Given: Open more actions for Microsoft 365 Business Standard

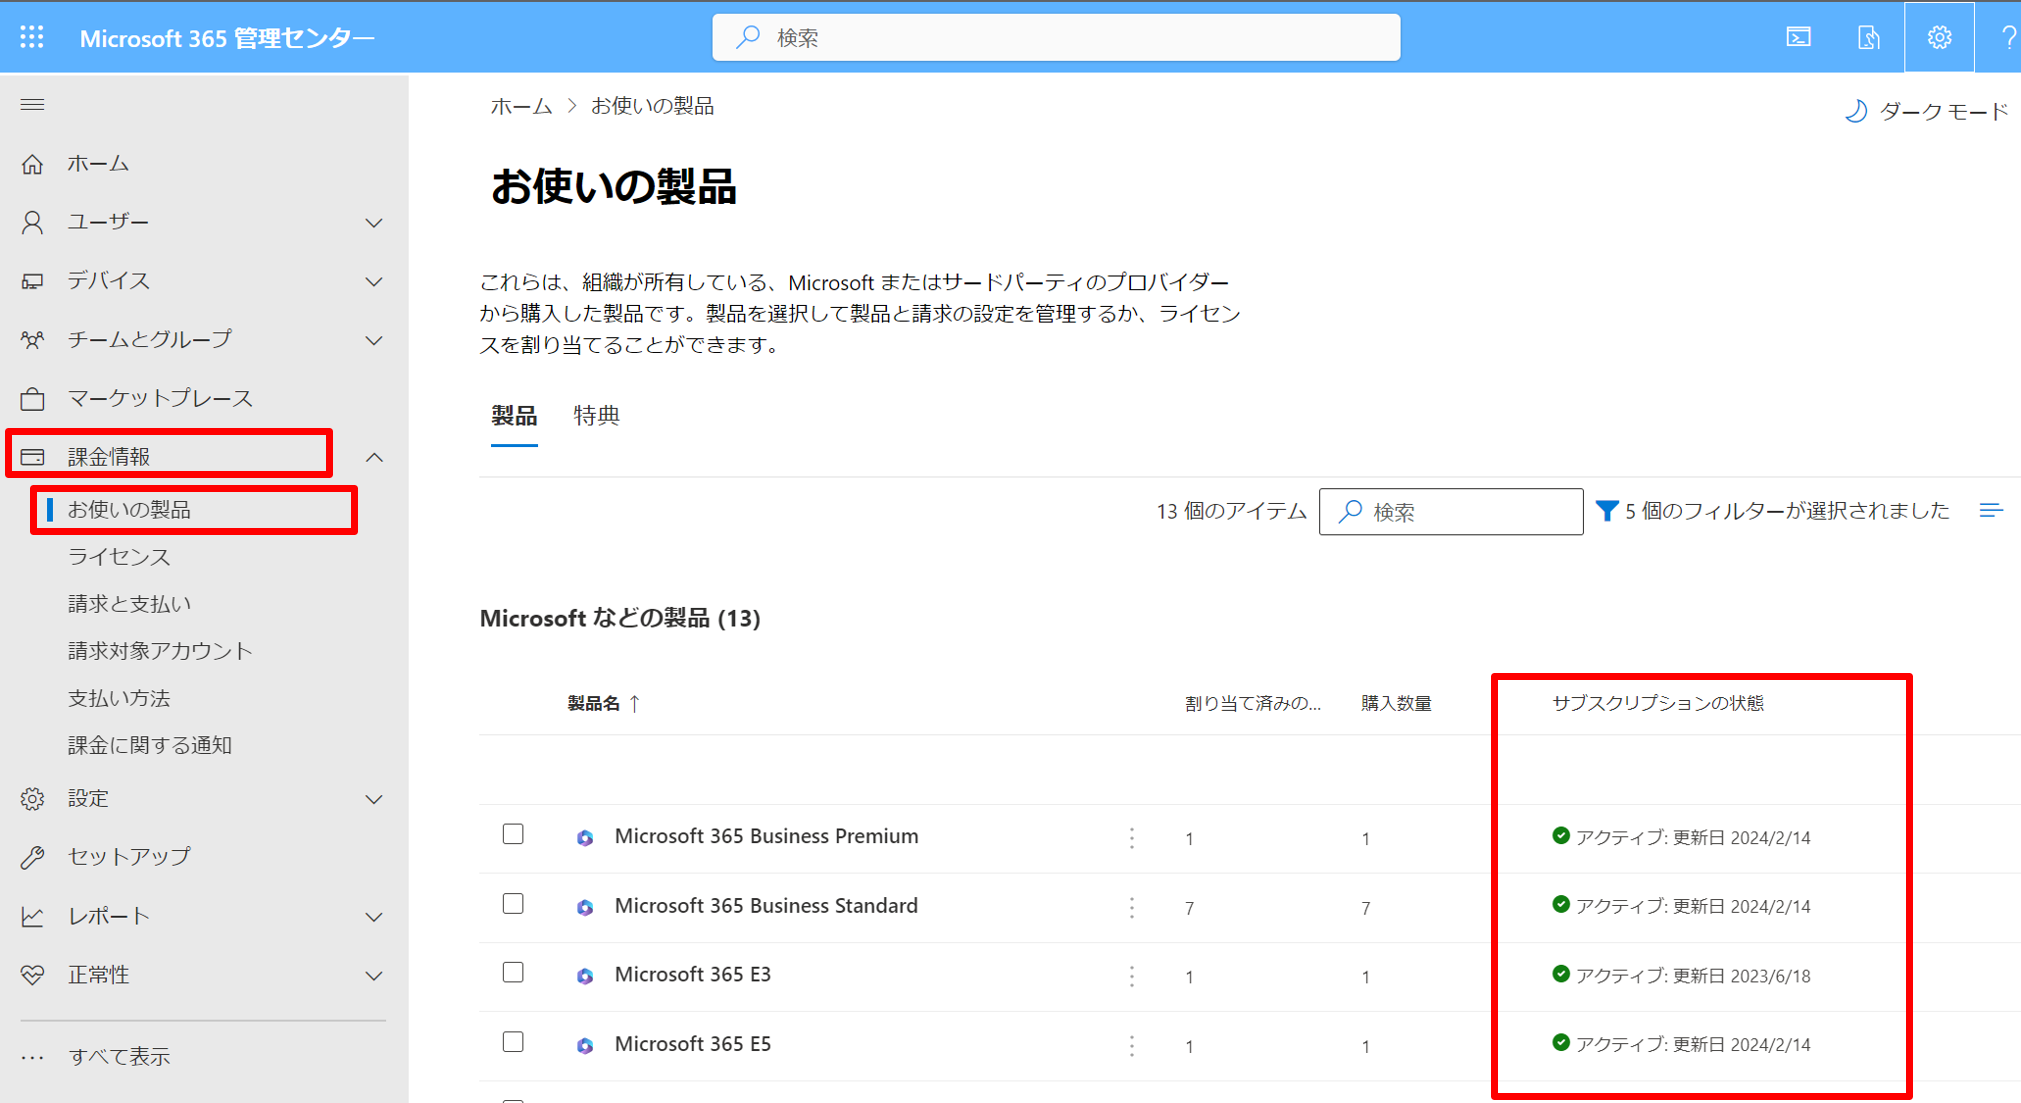Looking at the screenshot, I should pyautogui.click(x=1131, y=907).
